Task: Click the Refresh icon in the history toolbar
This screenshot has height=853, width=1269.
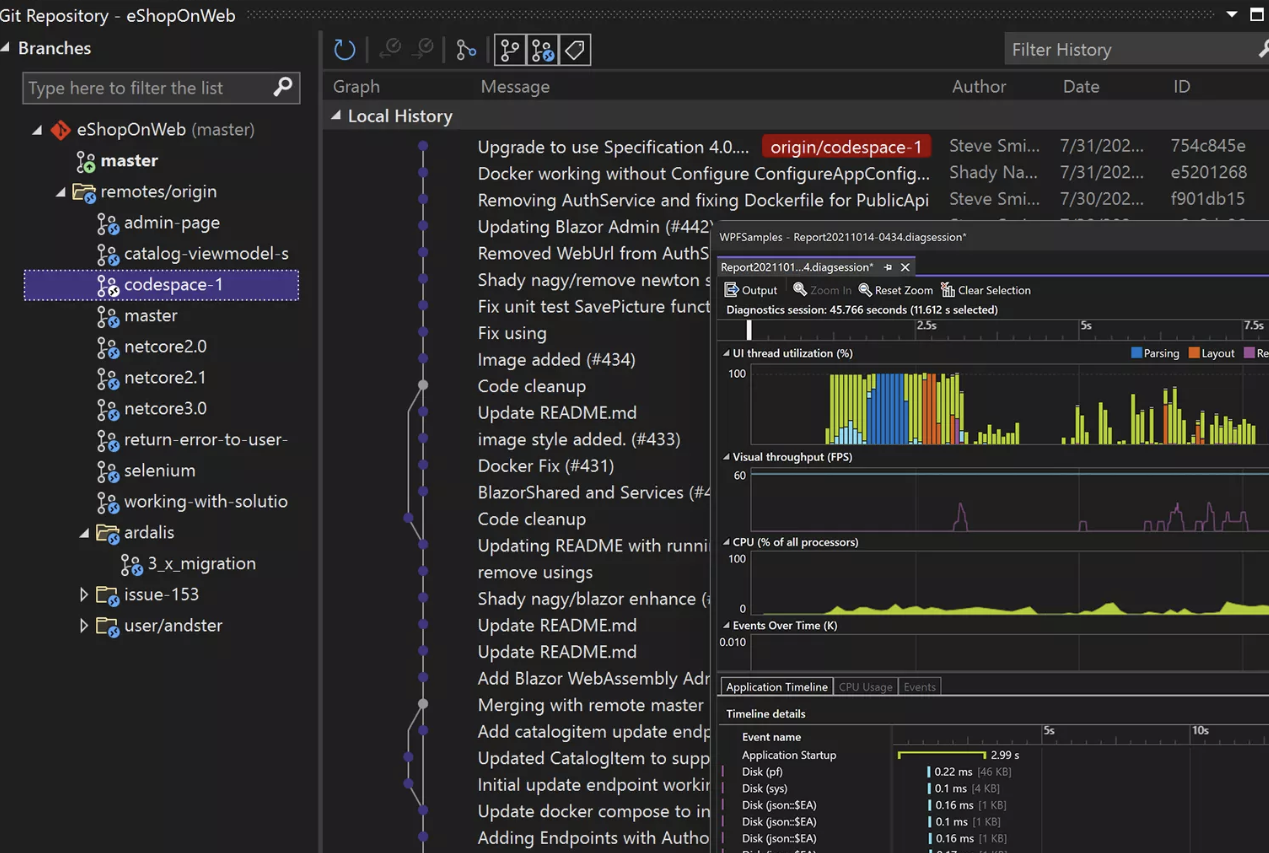Action: pyautogui.click(x=345, y=49)
